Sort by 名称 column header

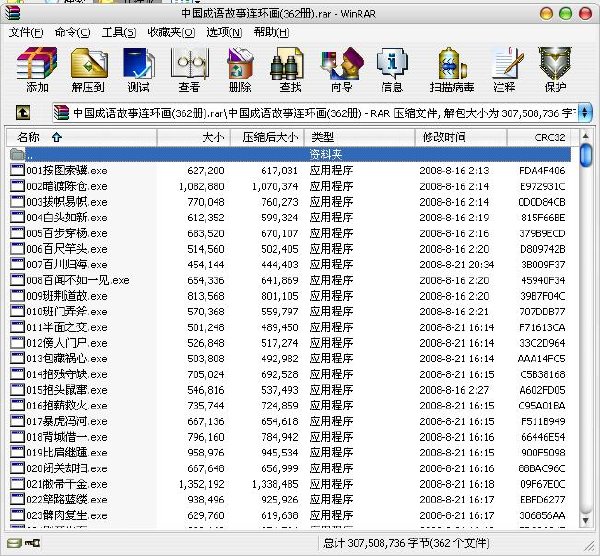[82, 137]
